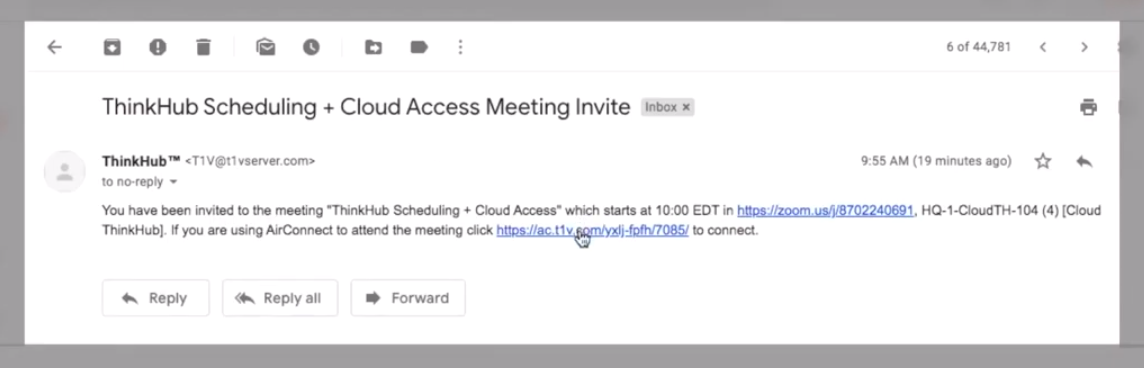Click the Reply all button
Screen dimensions: 1144x368
[x=280, y=298]
